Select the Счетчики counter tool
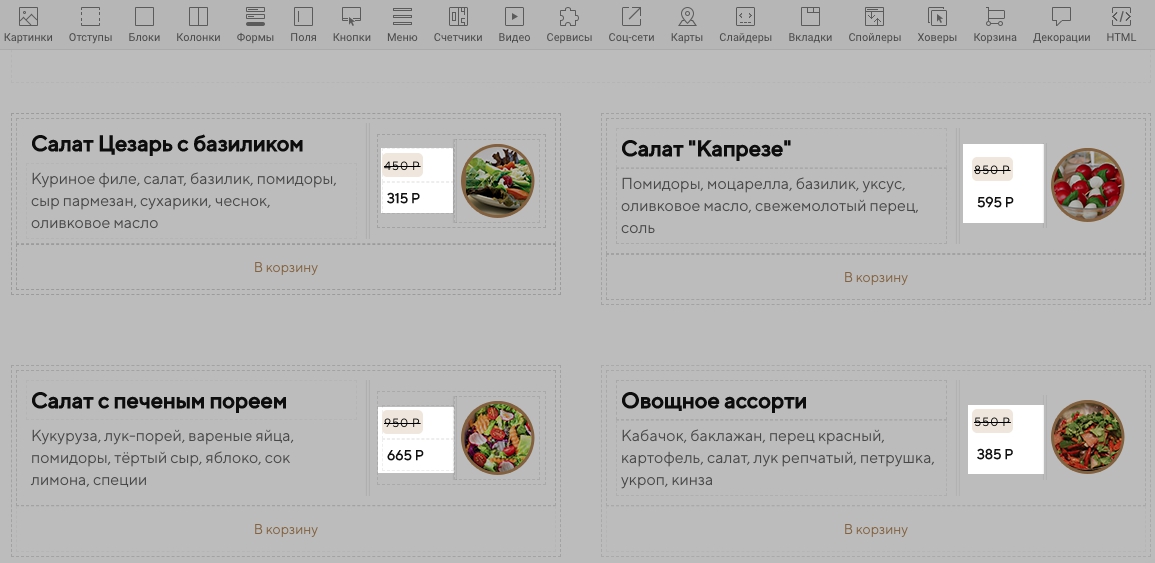The width and height of the screenshot is (1155, 563). [458, 24]
